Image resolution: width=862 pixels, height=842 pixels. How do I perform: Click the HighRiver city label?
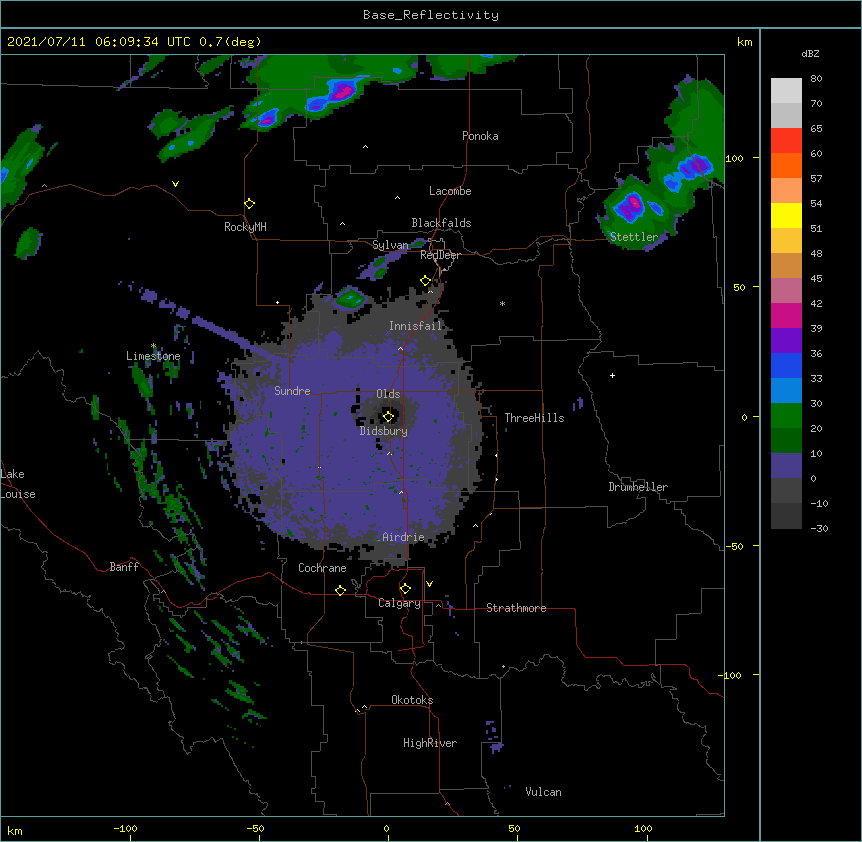tap(430, 743)
